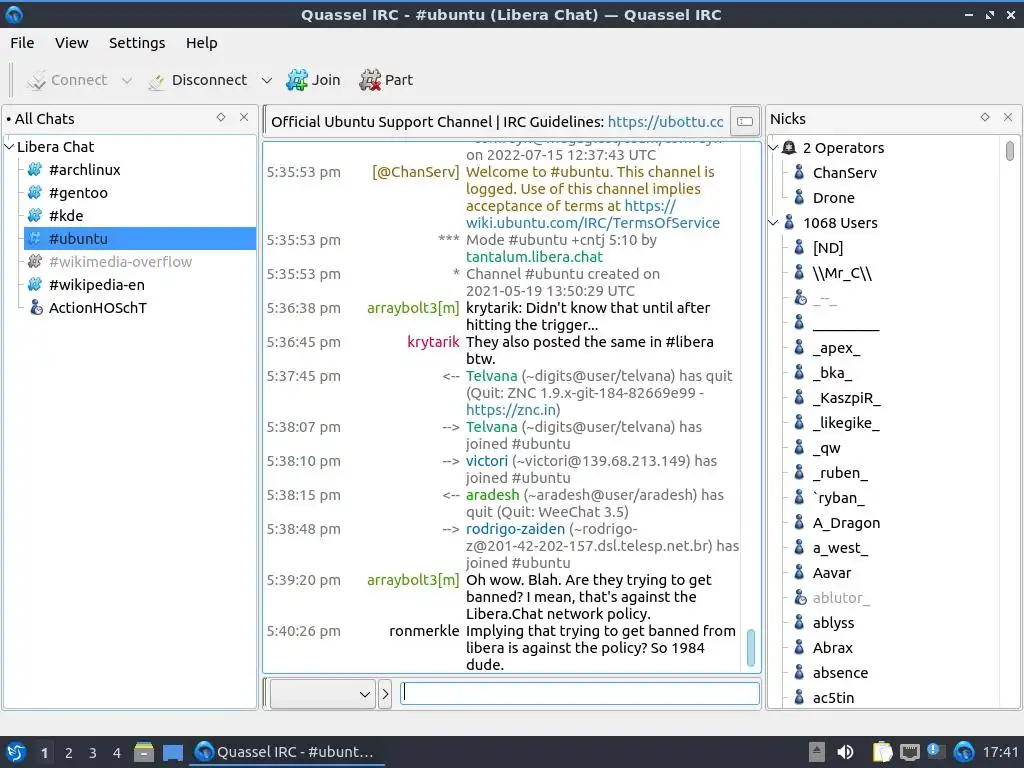Select \\Mr_C\\ in the nick list
Screen dimensions: 1024x768
[x=842, y=273]
